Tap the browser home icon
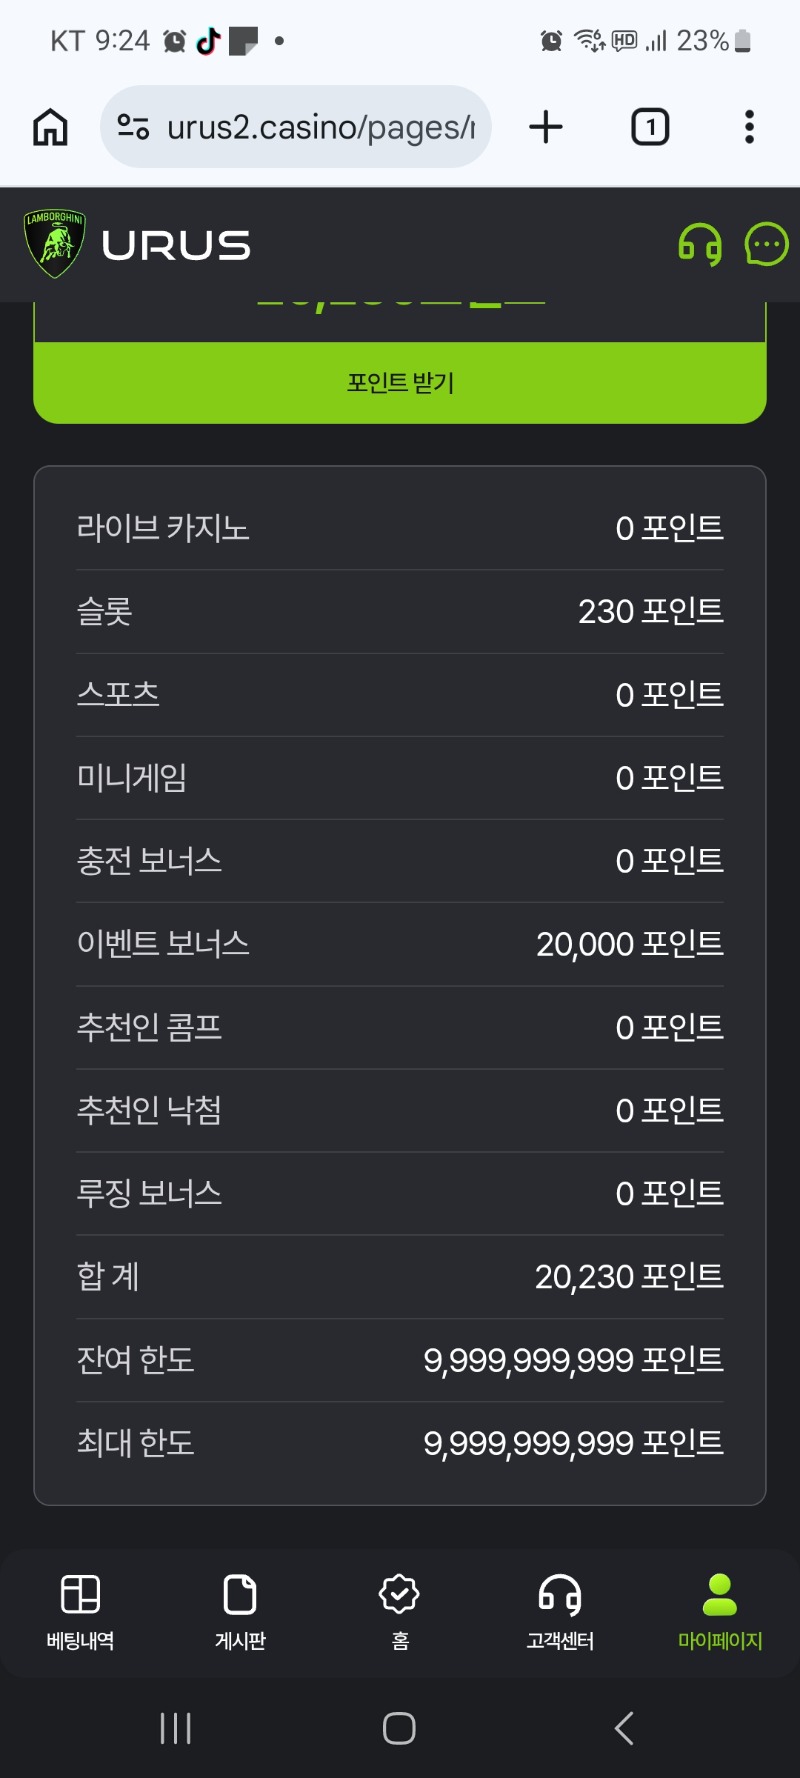 tap(50, 128)
